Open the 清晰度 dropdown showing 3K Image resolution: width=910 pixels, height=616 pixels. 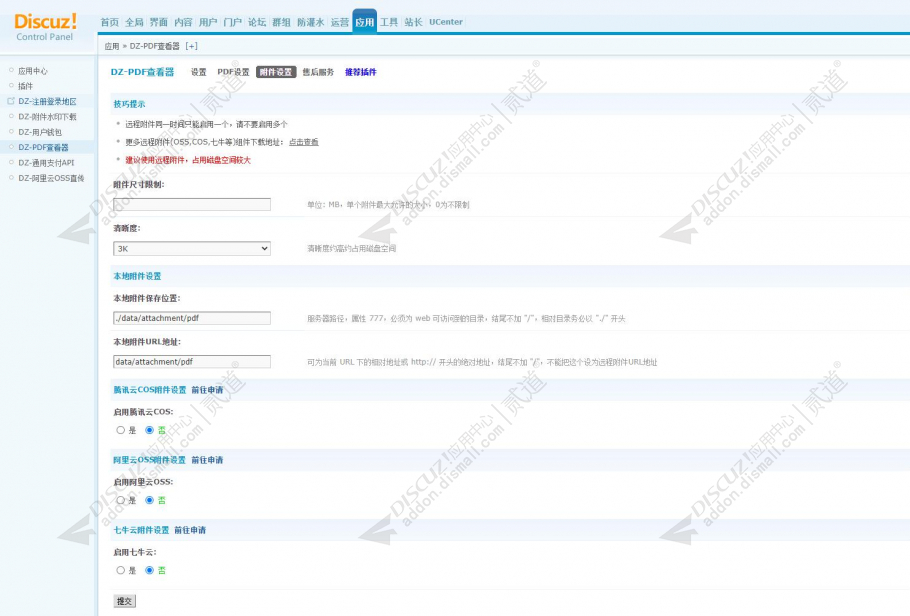tap(192, 248)
